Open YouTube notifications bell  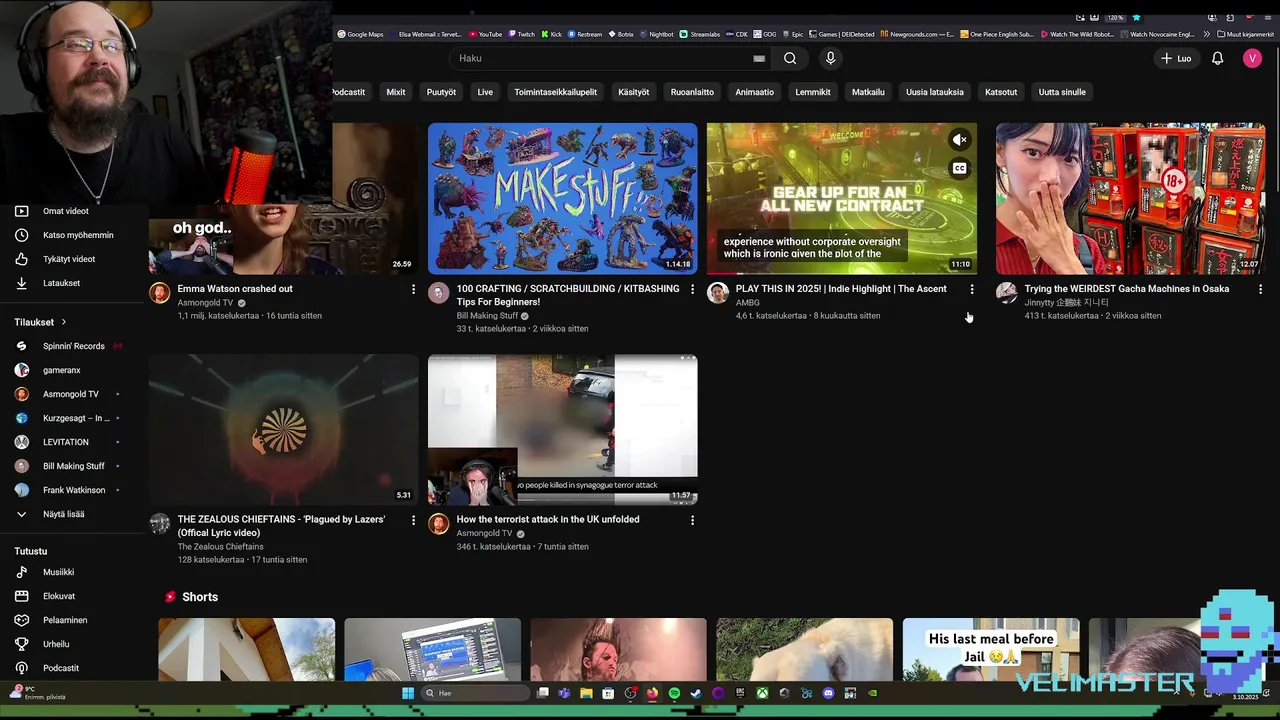click(1217, 58)
